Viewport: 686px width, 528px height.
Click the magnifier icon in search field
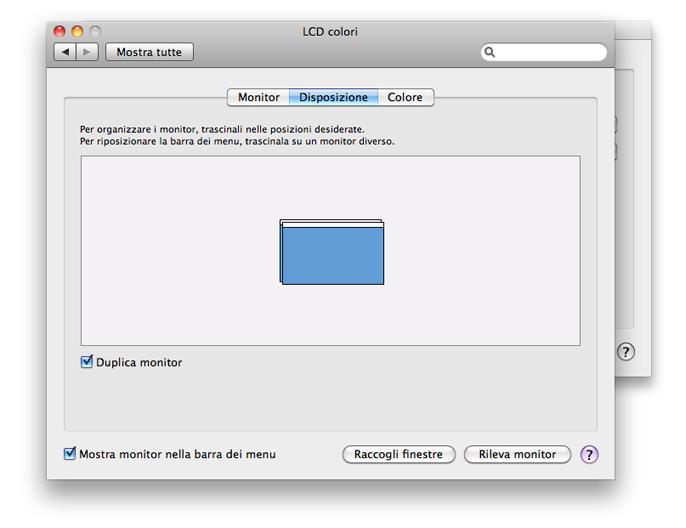click(x=490, y=52)
